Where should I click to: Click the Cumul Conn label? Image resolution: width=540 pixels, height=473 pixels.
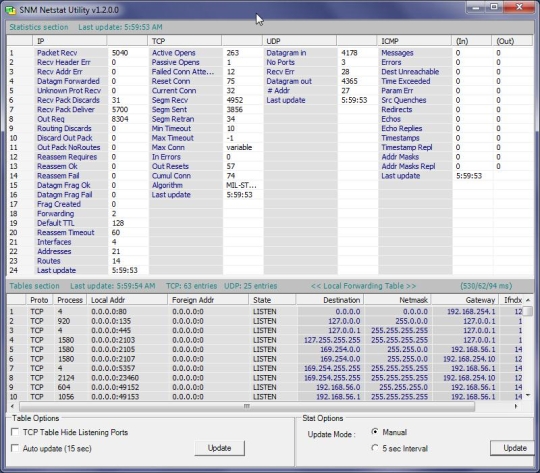coord(171,176)
